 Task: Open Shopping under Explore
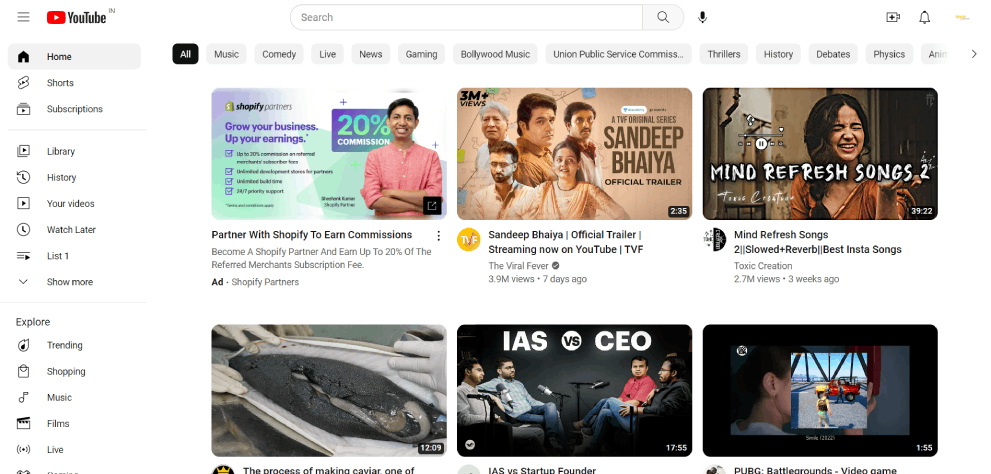[x=75, y=372]
